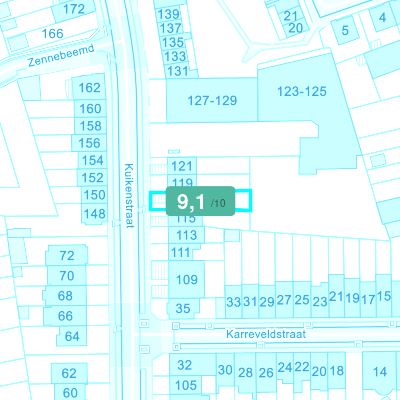Select building 127-129 on the map
Screen dimensions: 400x400
(212, 100)
